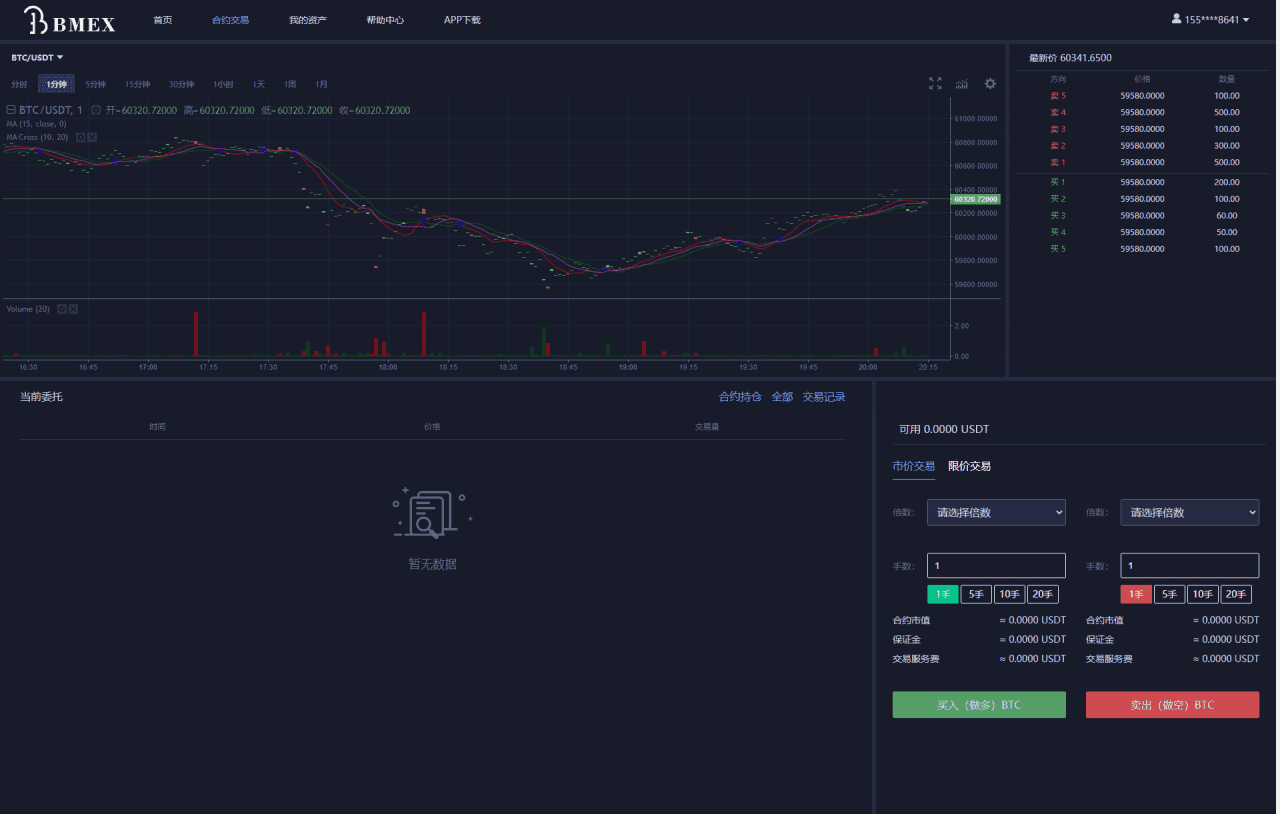Screen dimensions: 1280x814
Task: Remove the MA Cross indicator
Action: (92, 137)
